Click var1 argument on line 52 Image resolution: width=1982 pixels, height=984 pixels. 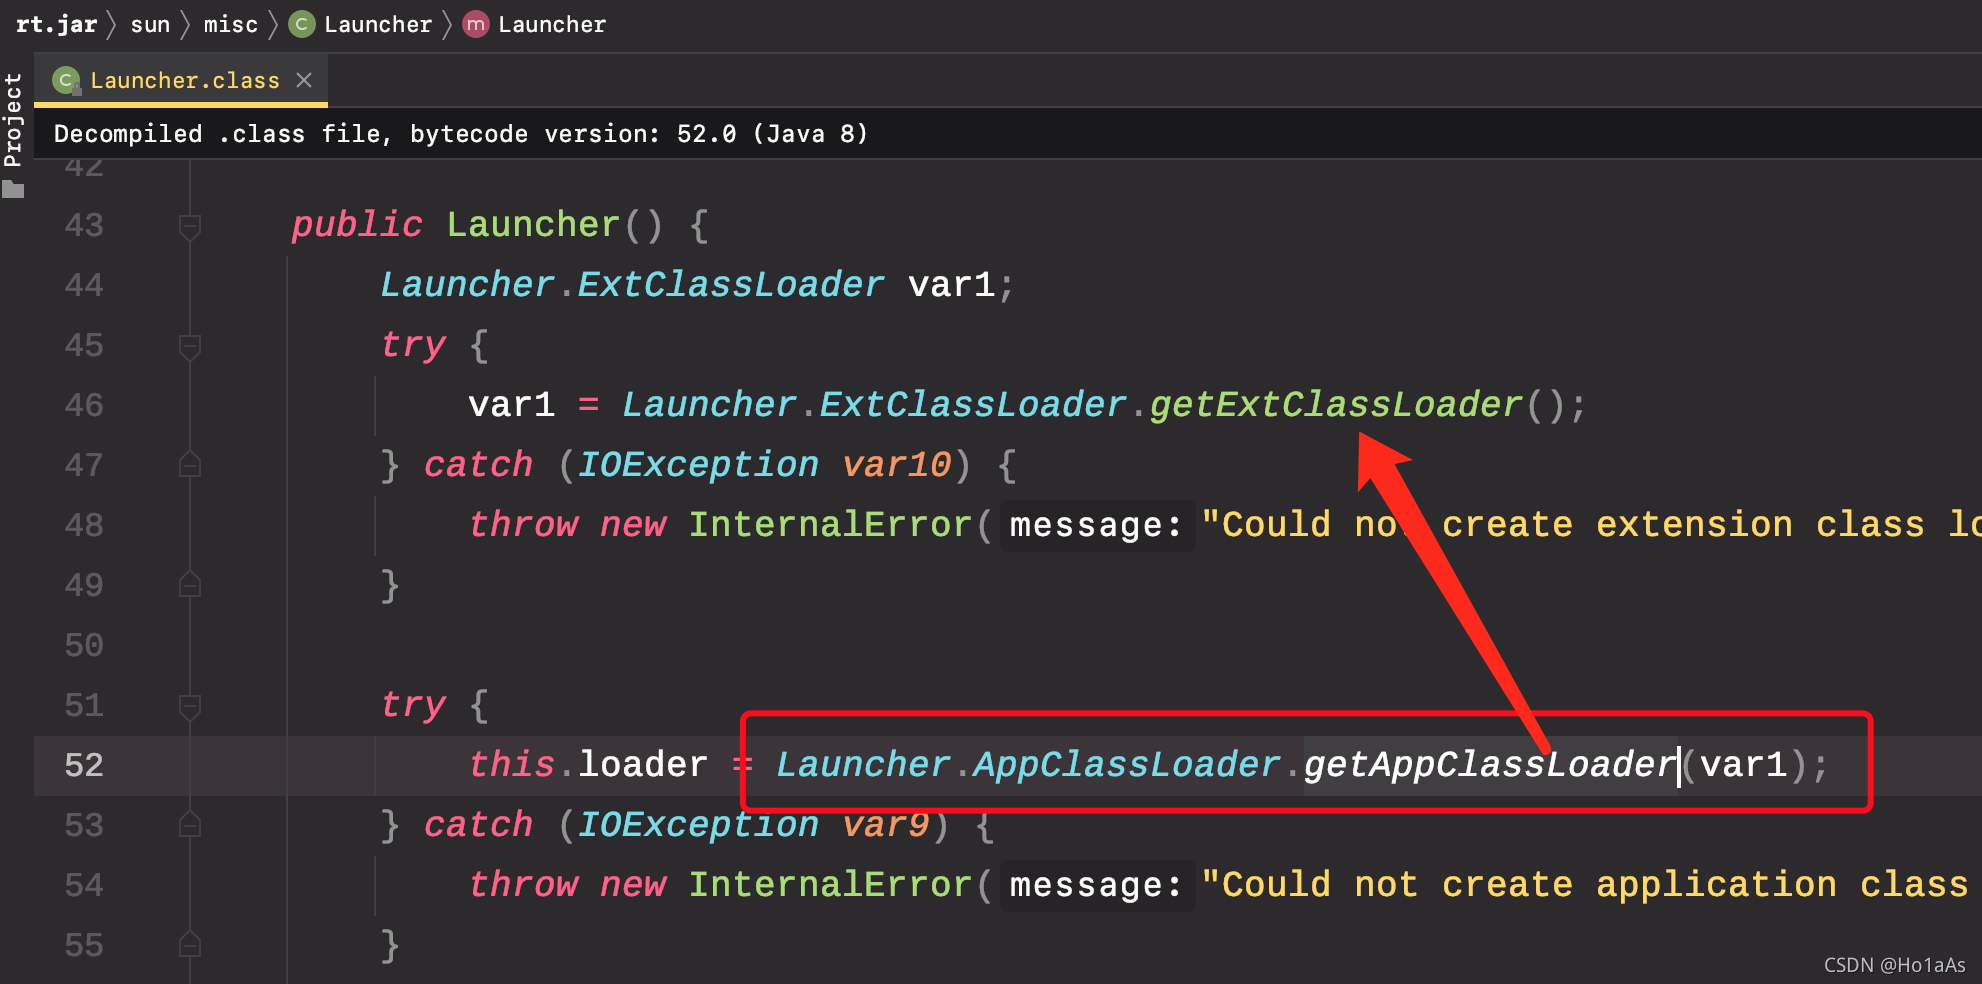click(x=1743, y=765)
